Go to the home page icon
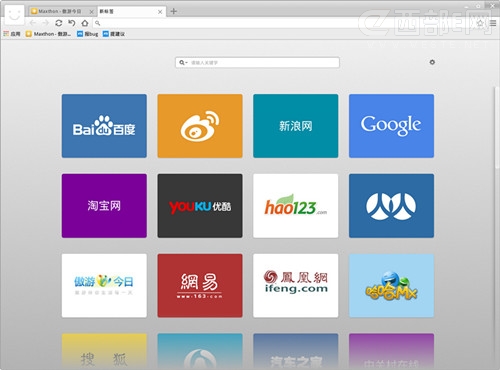 85,23
